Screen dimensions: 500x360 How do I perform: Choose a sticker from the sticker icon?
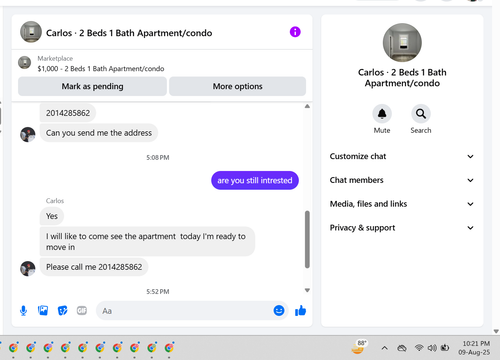pyautogui.click(x=62, y=311)
